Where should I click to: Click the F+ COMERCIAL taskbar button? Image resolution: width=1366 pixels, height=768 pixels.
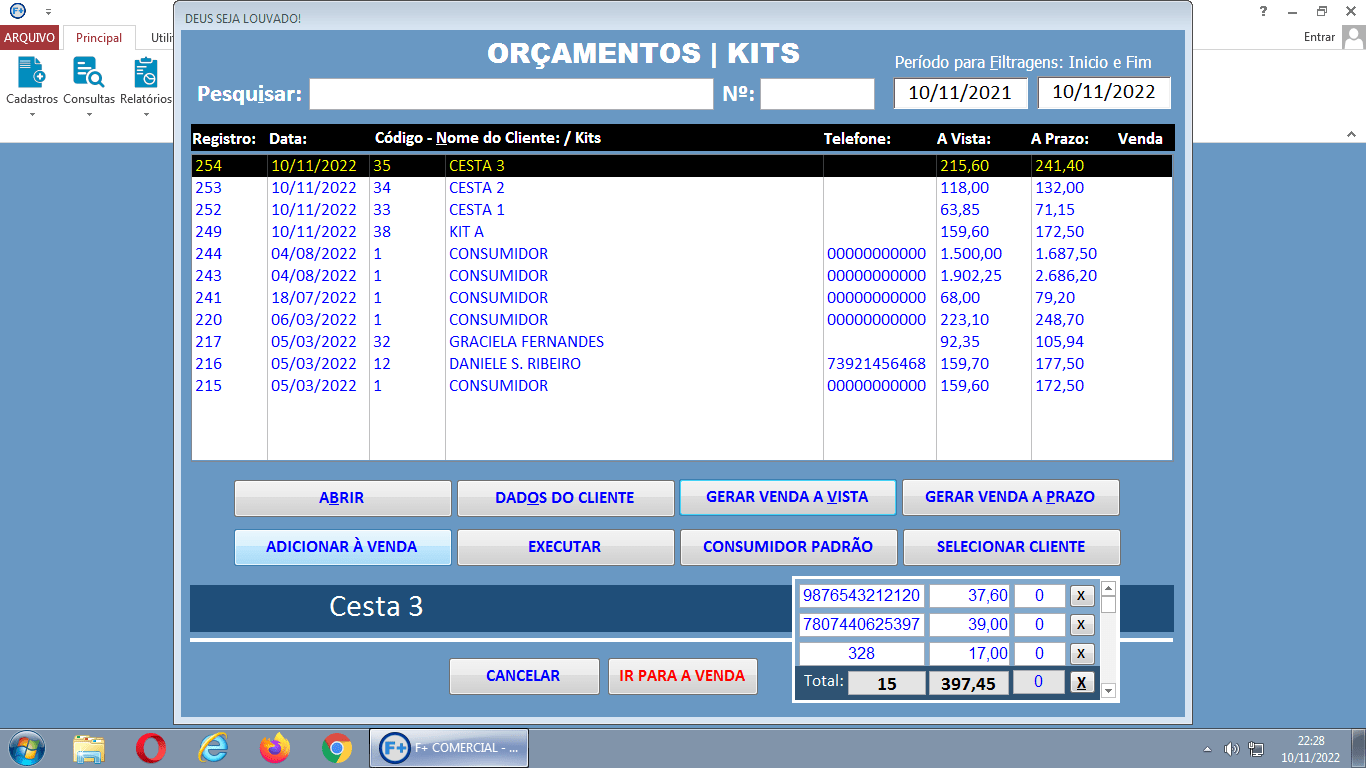click(x=449, y=748)
